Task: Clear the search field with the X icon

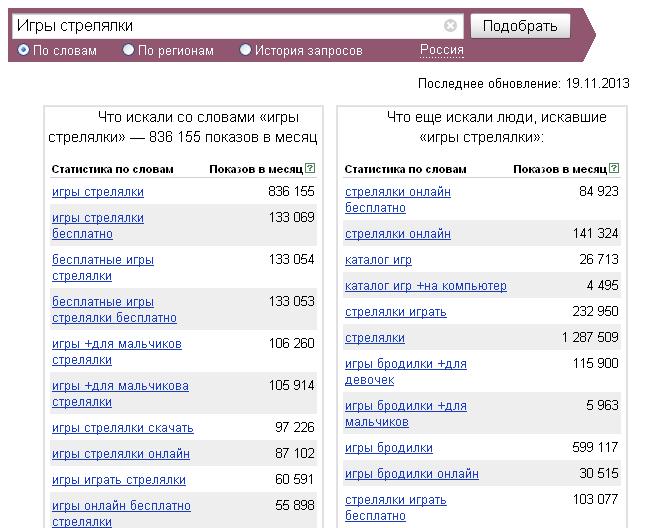Action: click(450, 26)
